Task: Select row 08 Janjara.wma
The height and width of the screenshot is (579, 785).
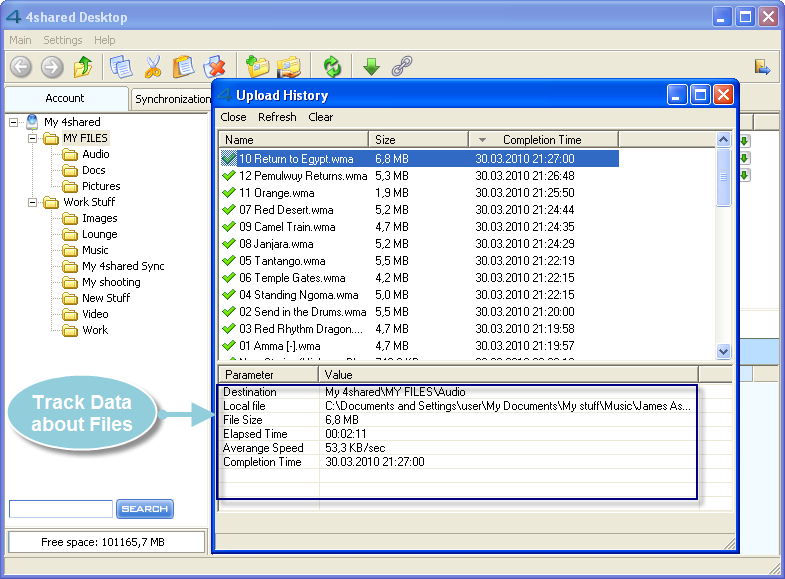Action: (x=419, y=244)
